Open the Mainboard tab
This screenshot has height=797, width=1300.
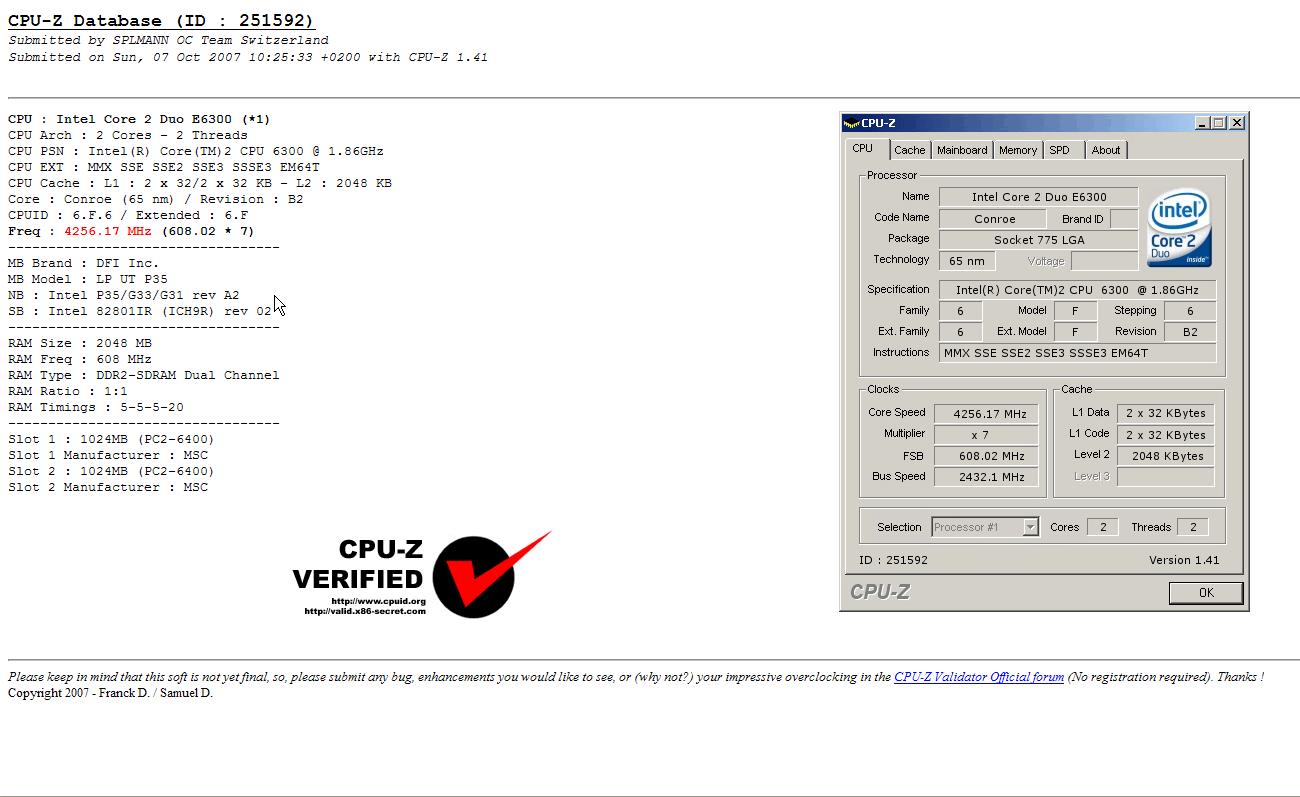click(x=962, y=150)
